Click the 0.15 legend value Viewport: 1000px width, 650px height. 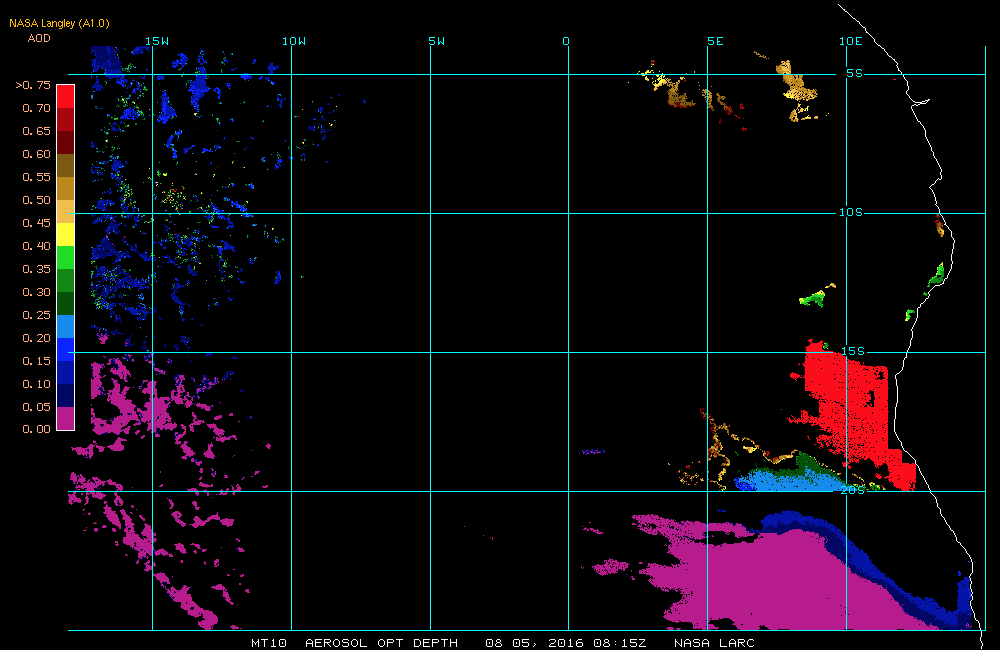(x=36, y=361)
